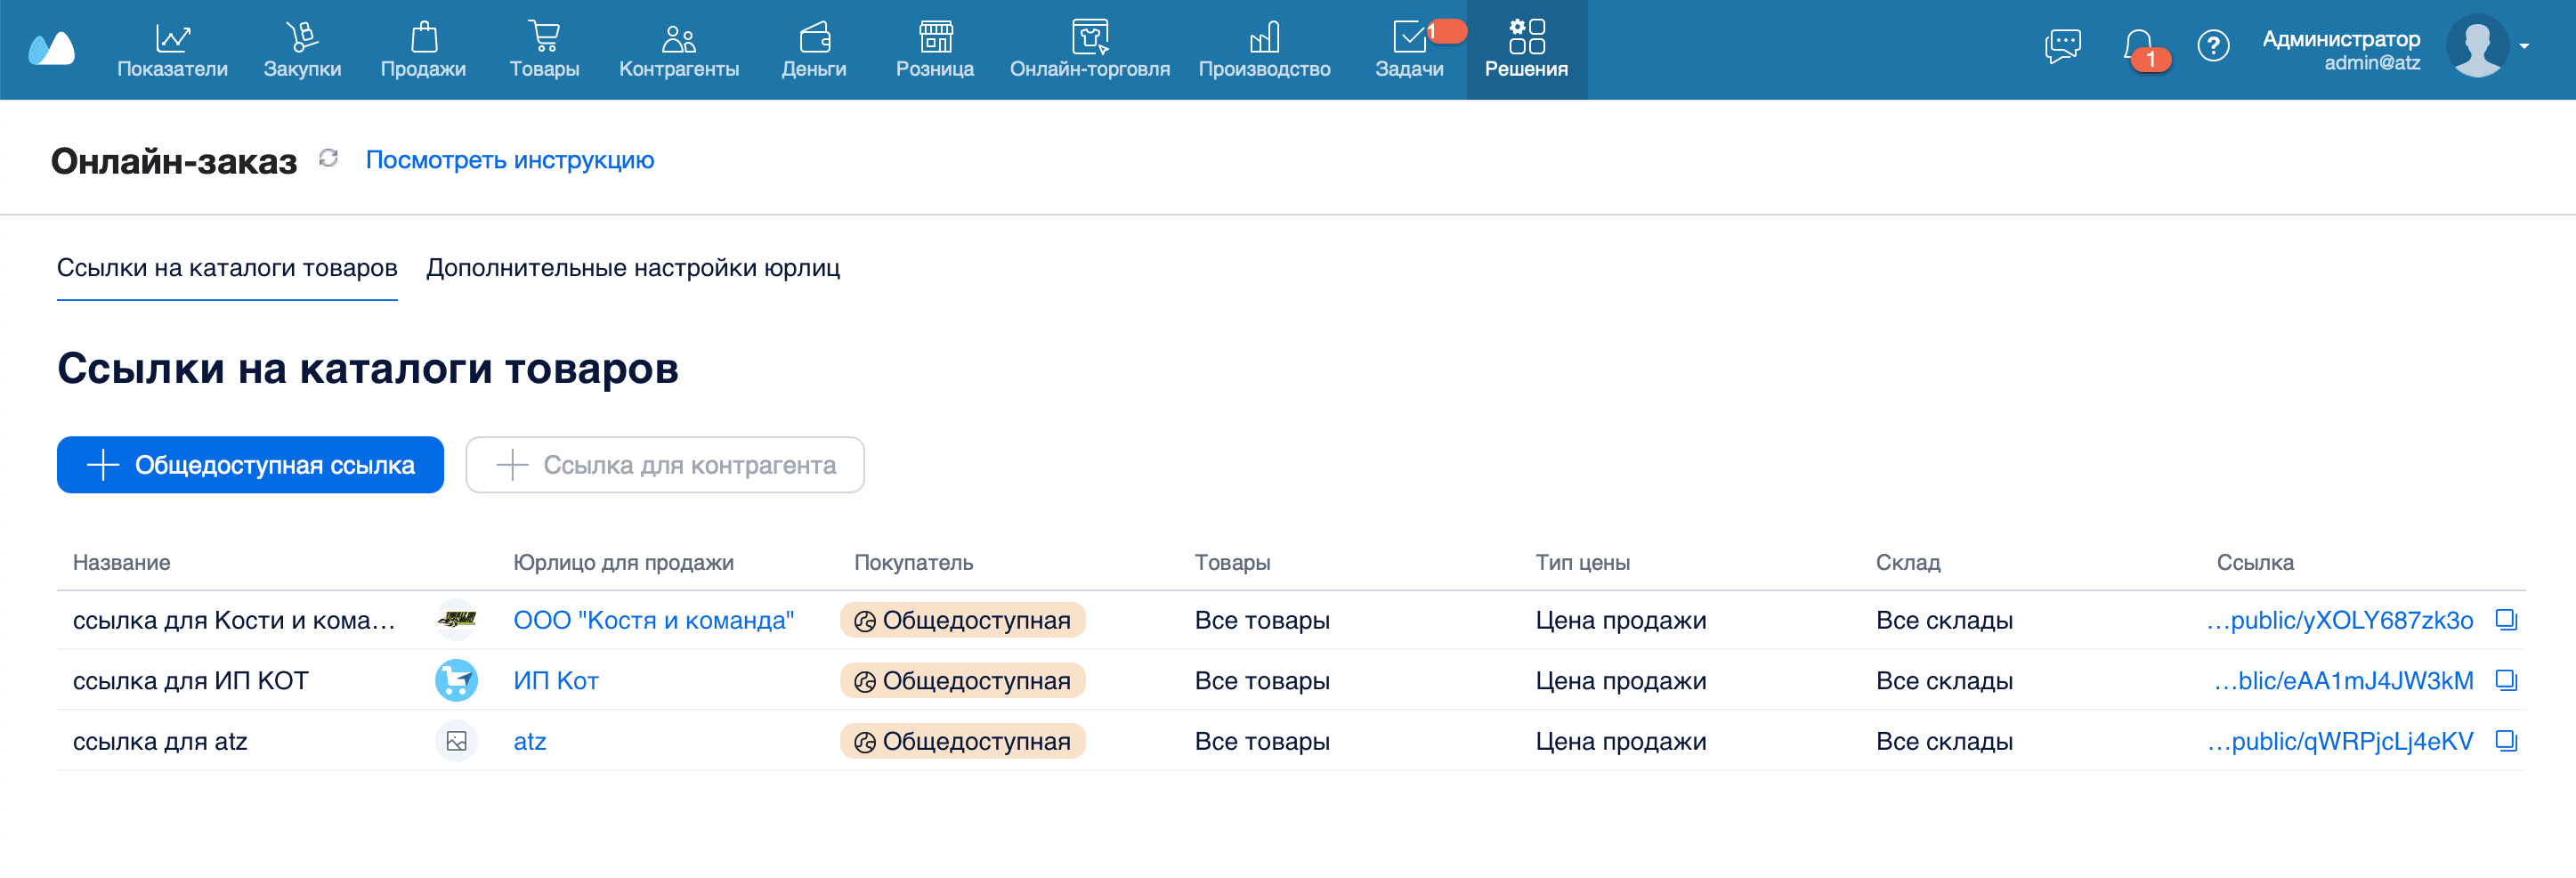Viewport: 2576px width, 878px height.
Task: Click the help question mark icon
Action: tap(2212, 46)
